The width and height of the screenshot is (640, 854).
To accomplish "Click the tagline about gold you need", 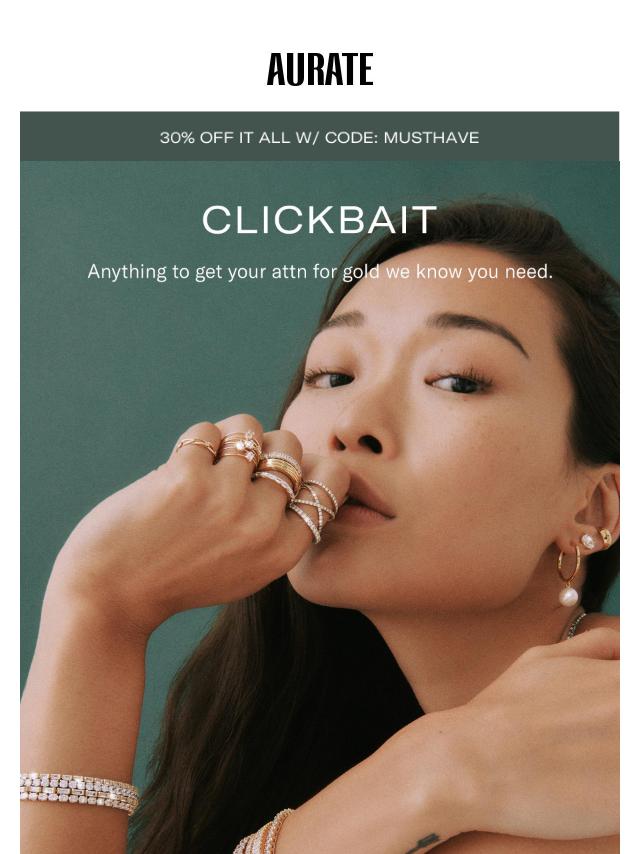I will [320, 271].
